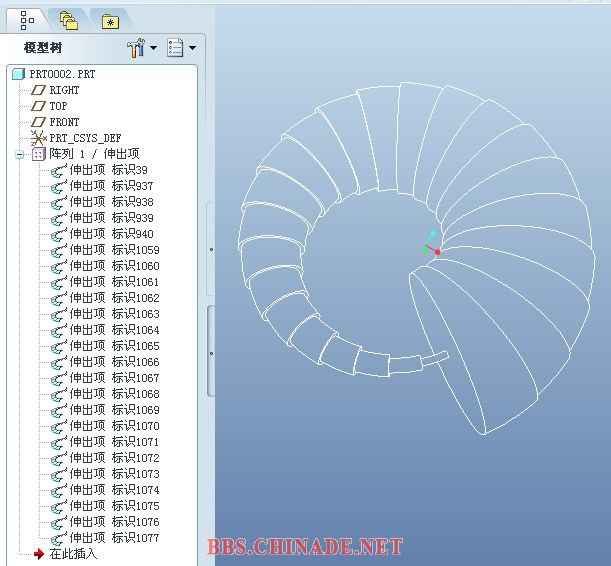The image size is (611, 566).
Task: Collapse the 阵列 1 / 伸出项 pattern node
Action: pos(20,154)
